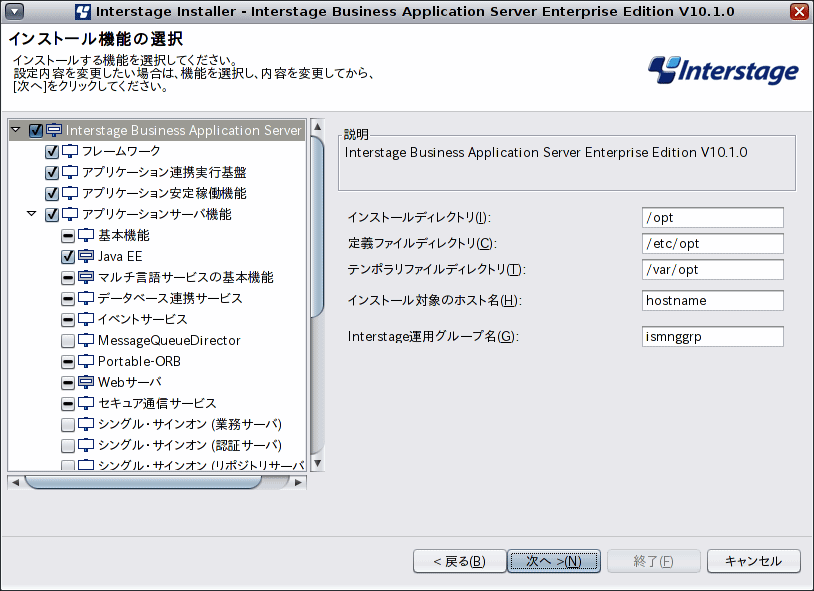814x591 pixels.
Task: Click the 定義ファイルディレクトリ field with /etc/opt
Action: coord(713,244)
